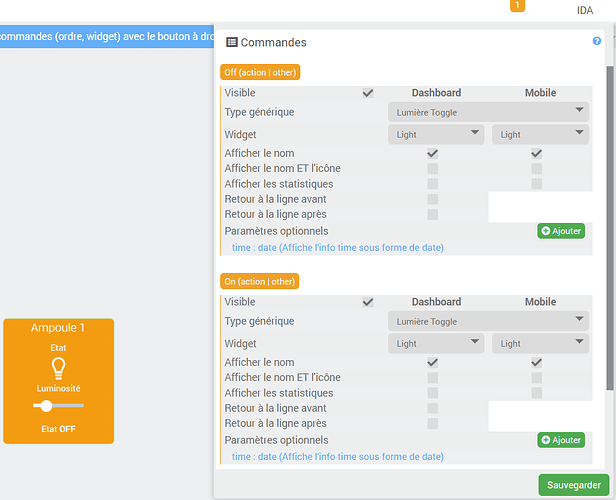Select the 'Off (action | other)' command label
Image resolution: width=616 pixels, height=500 pixels.
(260, 72)
